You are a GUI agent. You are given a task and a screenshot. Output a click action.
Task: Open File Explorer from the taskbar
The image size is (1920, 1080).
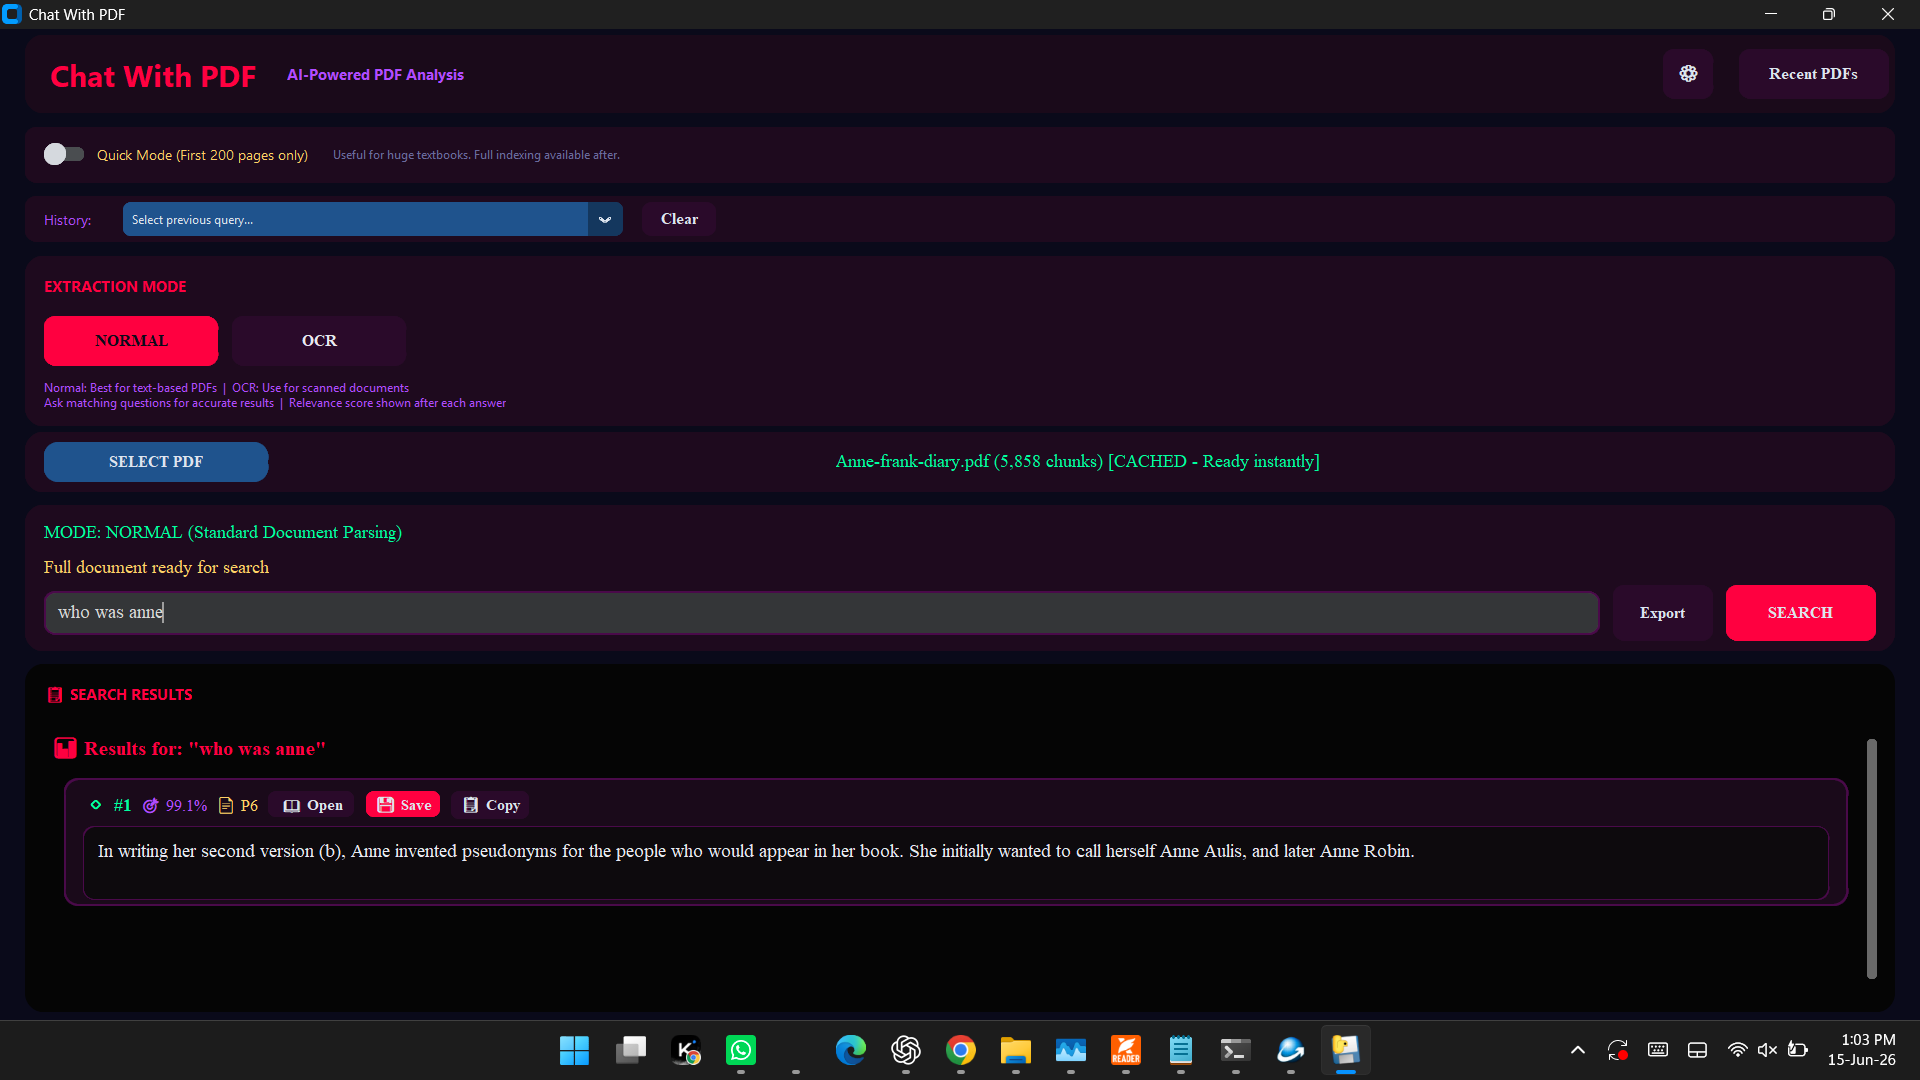pyautogui.click(x=1016, y=1050)
